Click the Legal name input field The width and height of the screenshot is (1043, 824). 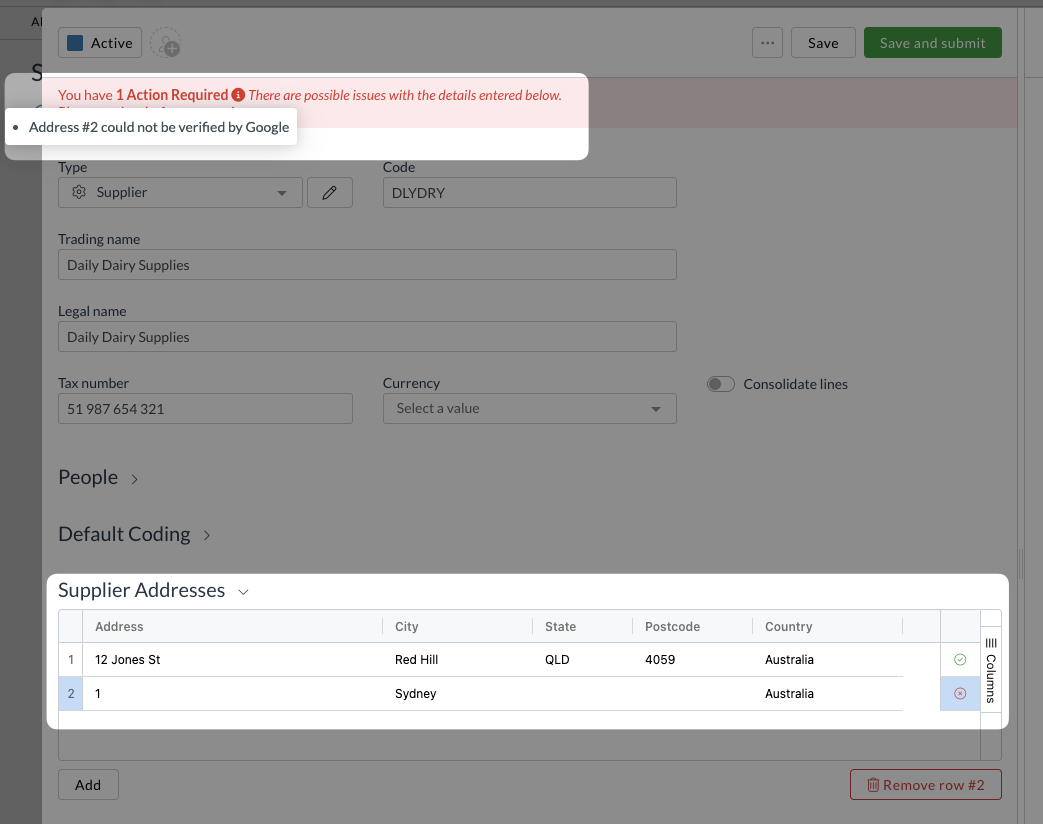(367, 337)
